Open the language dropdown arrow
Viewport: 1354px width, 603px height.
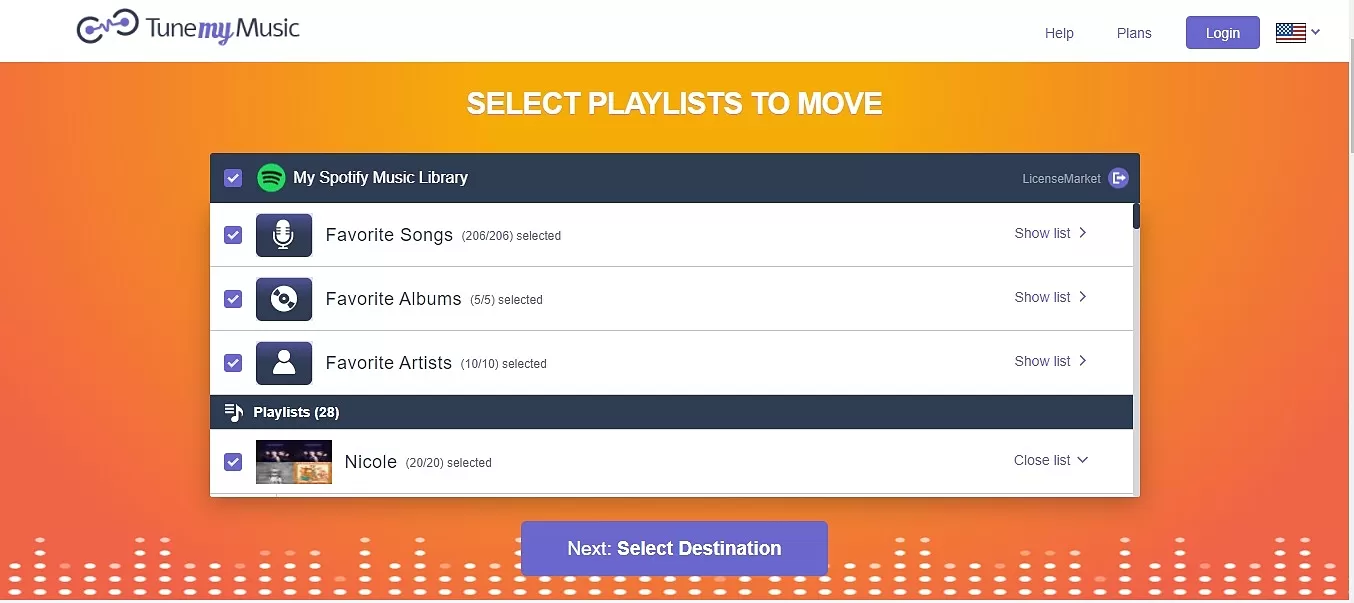[1316, 32]
